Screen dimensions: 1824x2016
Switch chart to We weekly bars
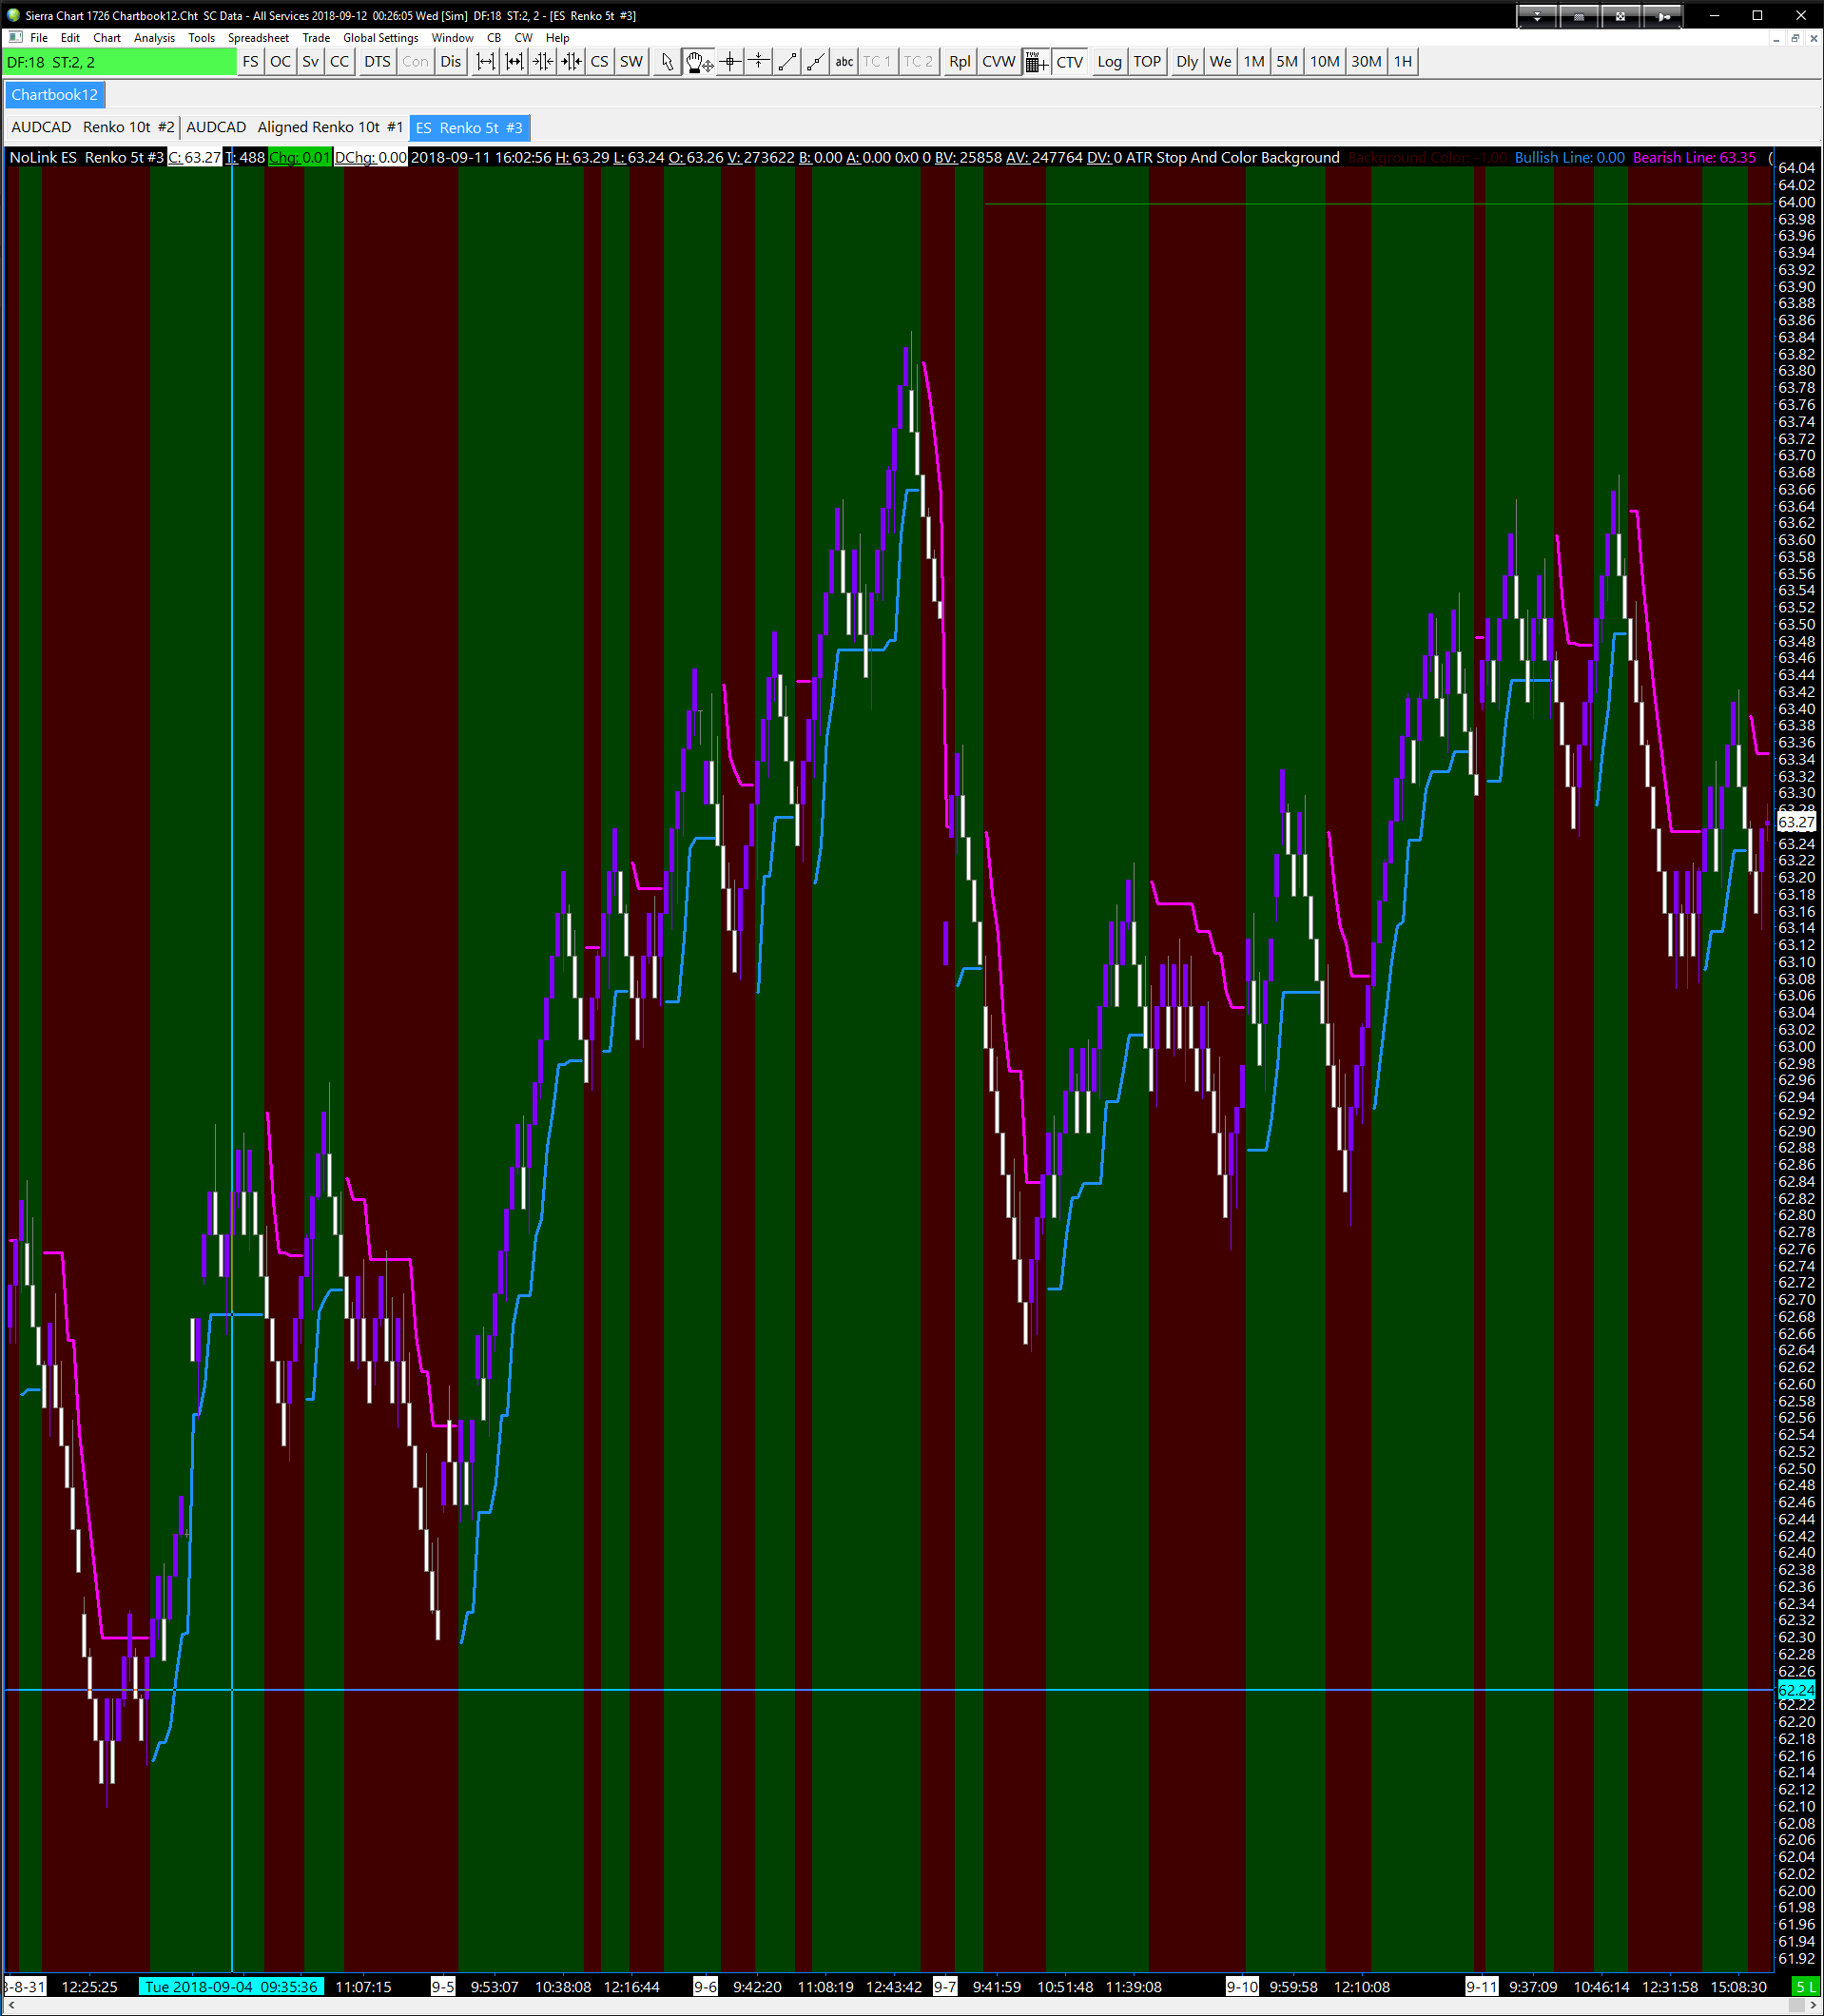pyautogui.click(x=1220, y=62)
